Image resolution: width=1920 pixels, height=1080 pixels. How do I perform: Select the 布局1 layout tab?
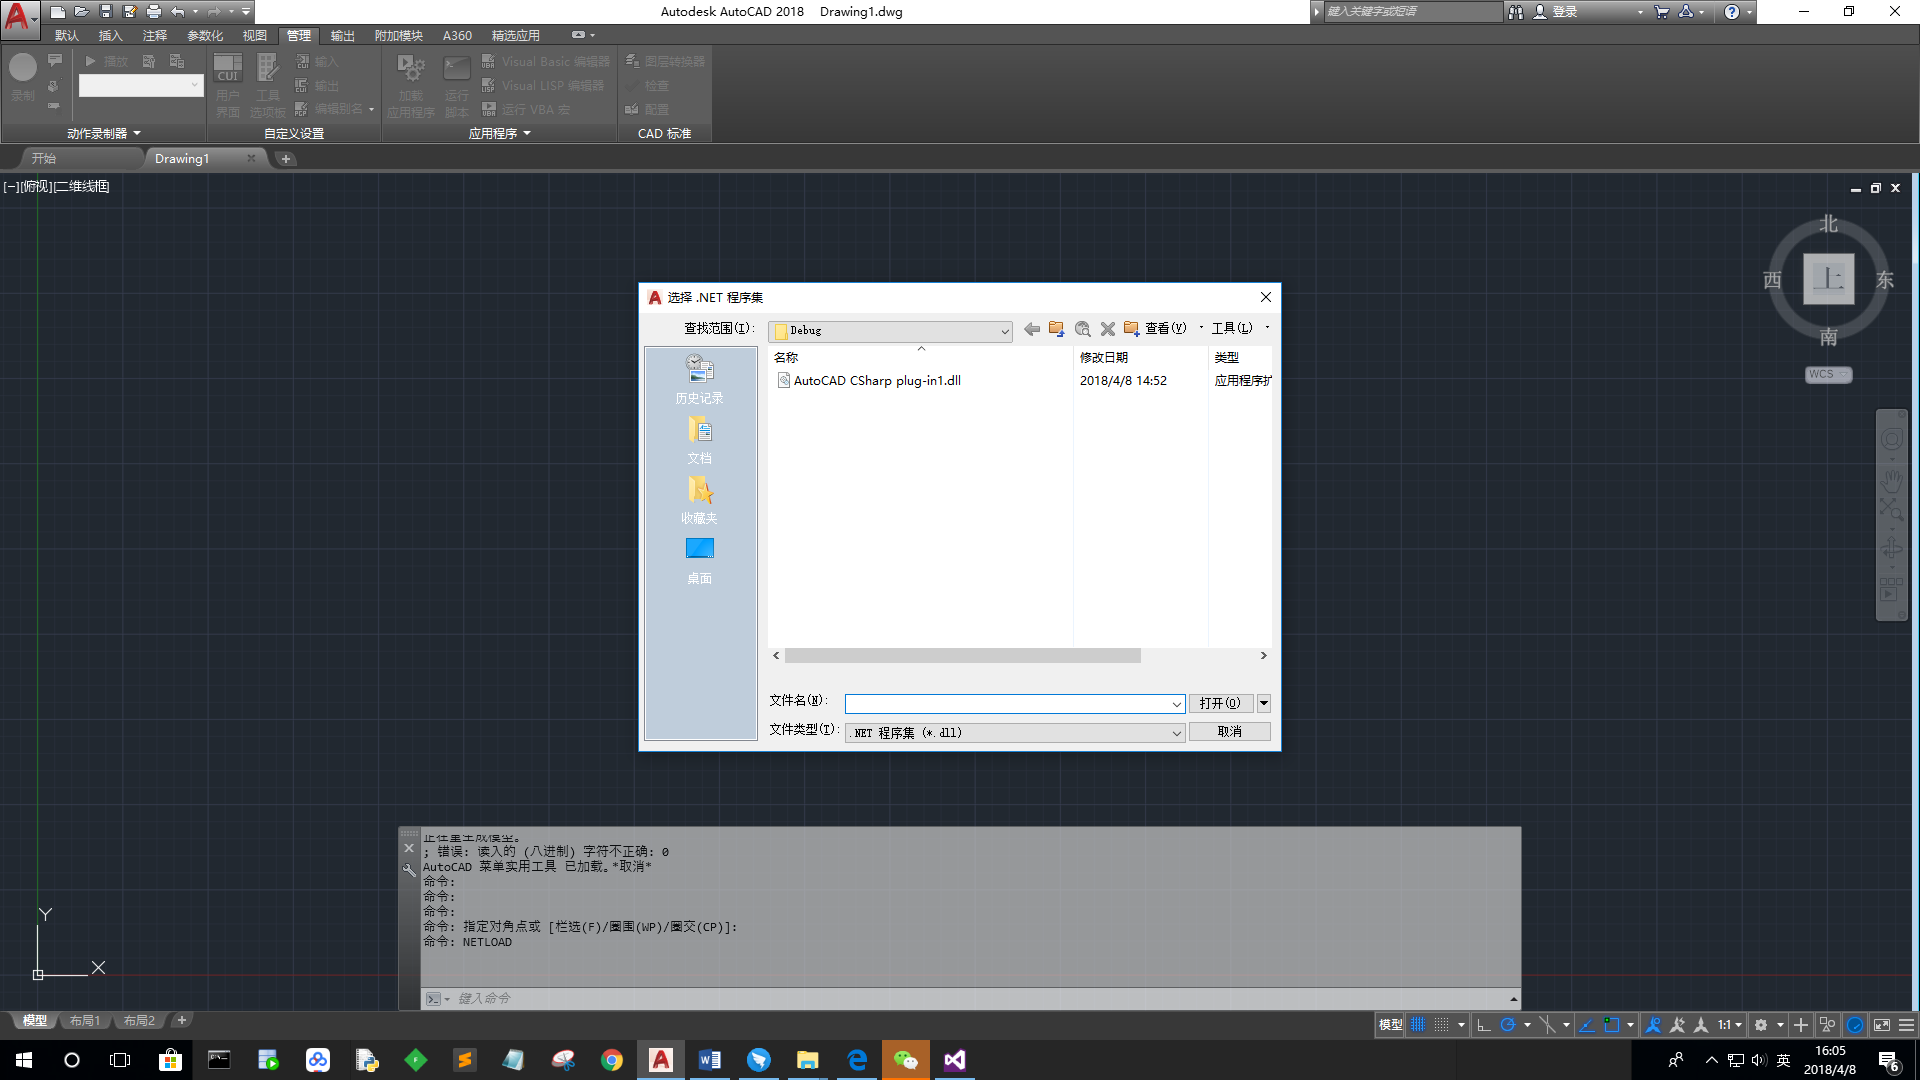85,1021
